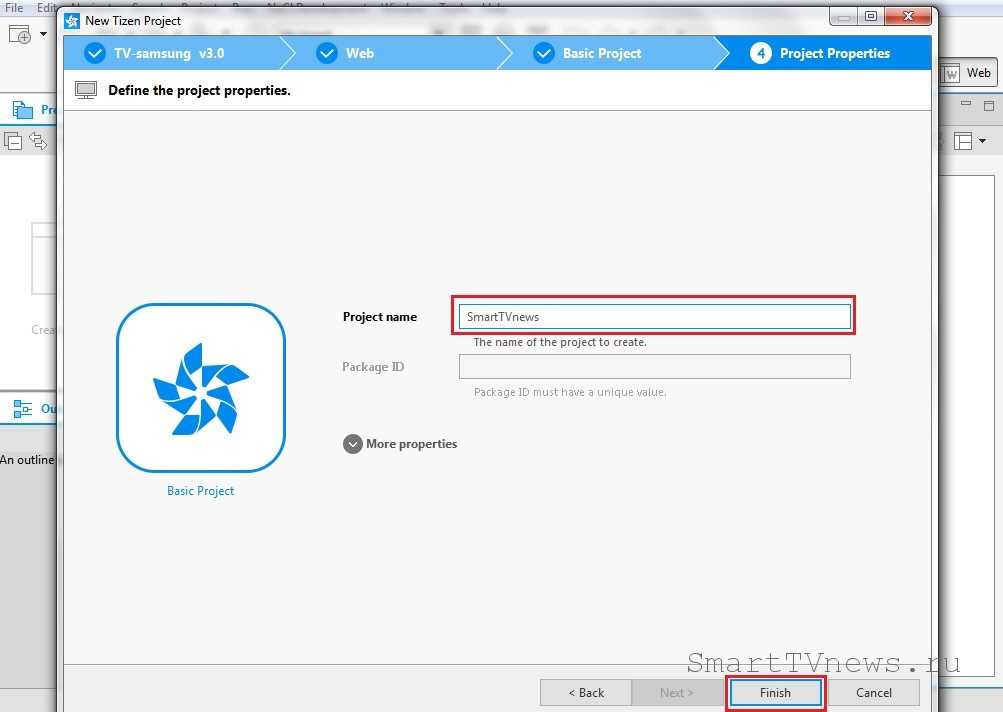1003x712 pixels.
Task: Go back with the Back button
Action: click(586, 692)
